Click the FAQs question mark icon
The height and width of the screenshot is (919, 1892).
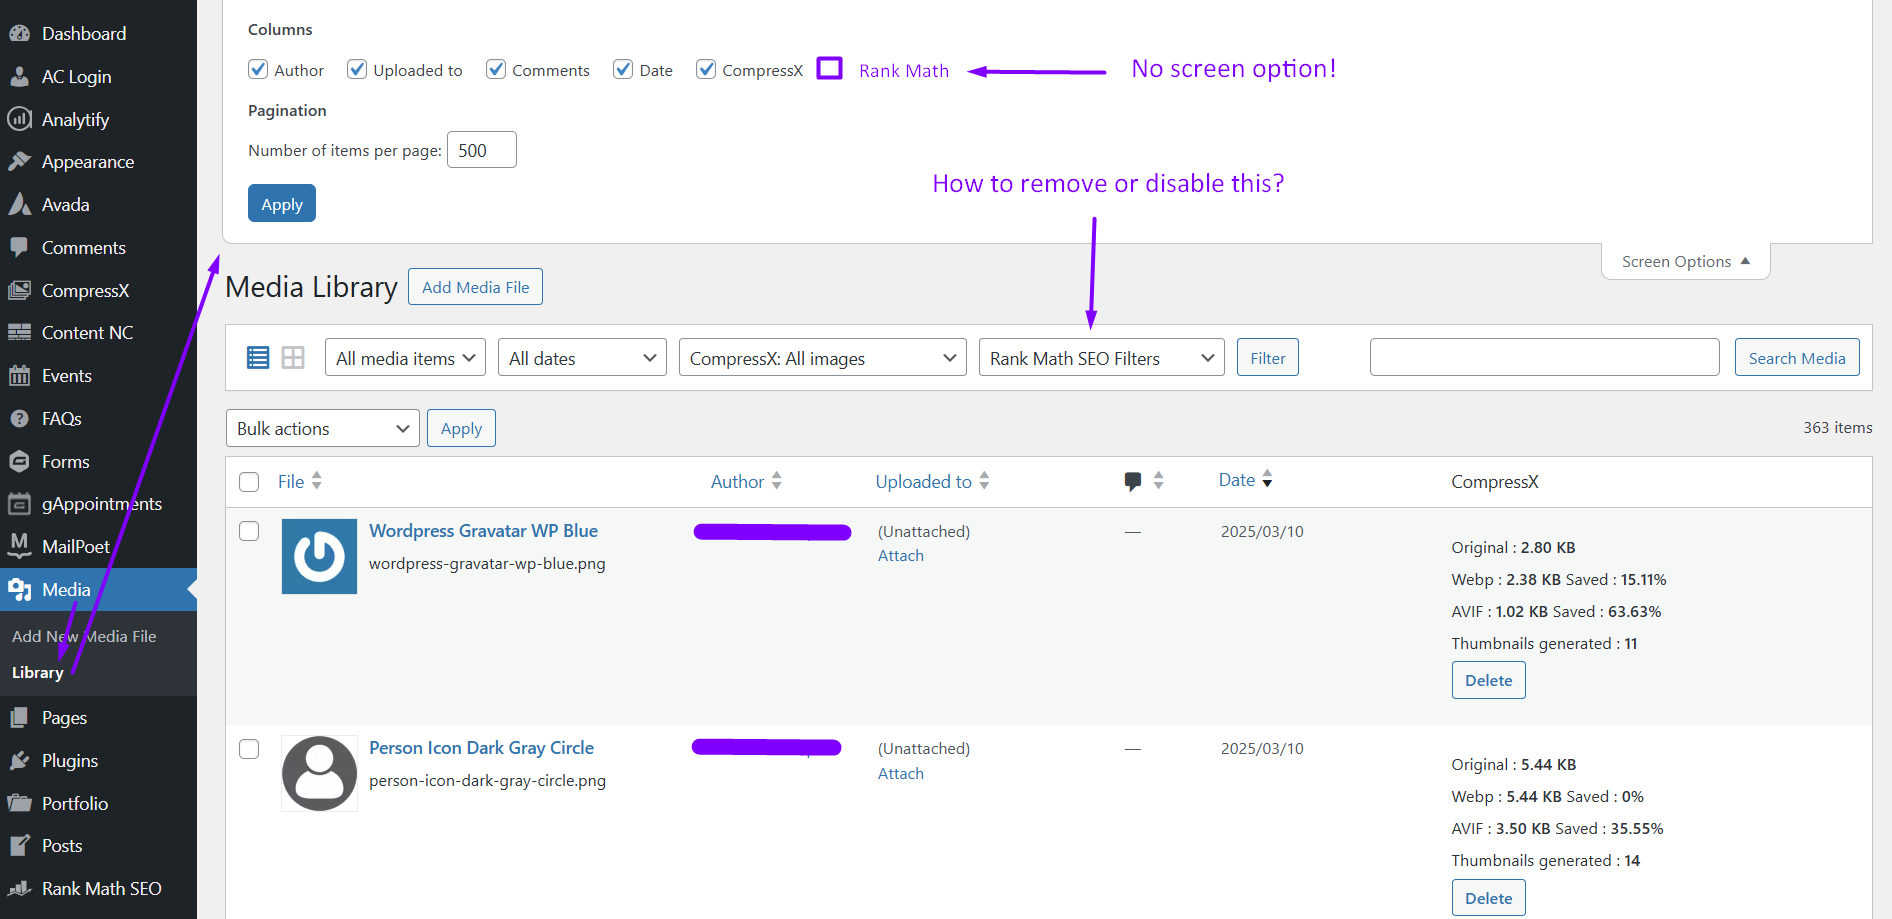[x=19, y=418]
